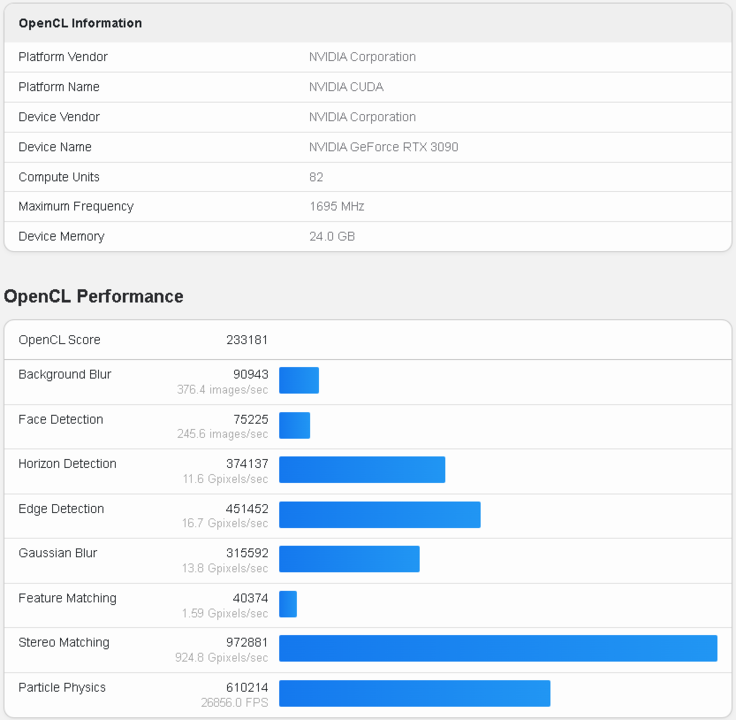Select the Stereo Matching score 972881
The width and height of the screenshot is (736, 720).
click(x=246, y=643)
